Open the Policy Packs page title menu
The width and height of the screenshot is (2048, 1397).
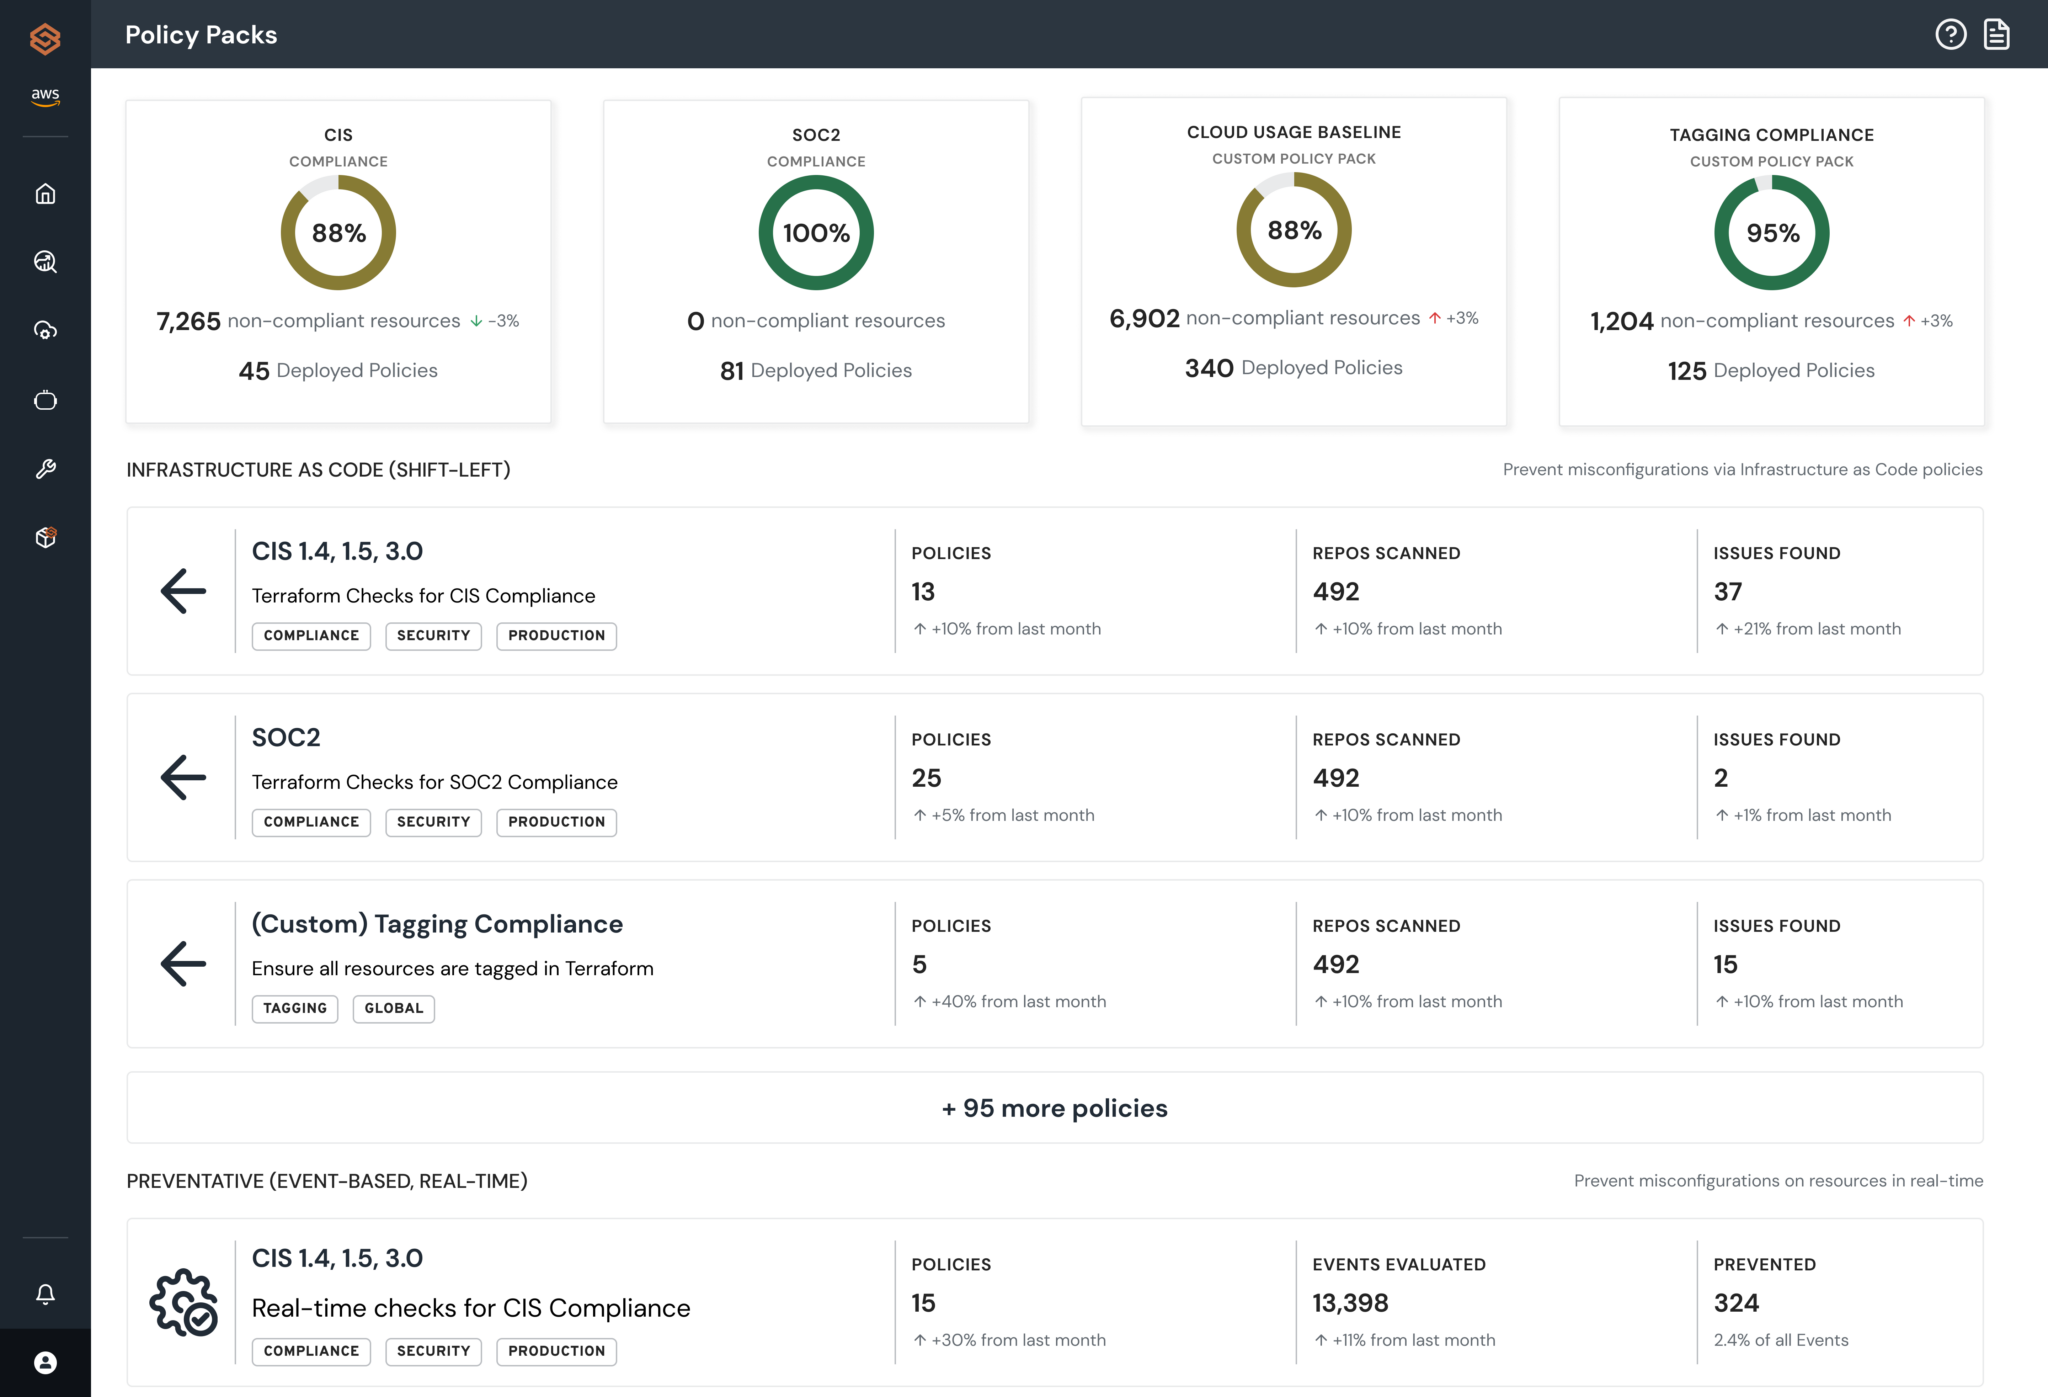(200, 34)
